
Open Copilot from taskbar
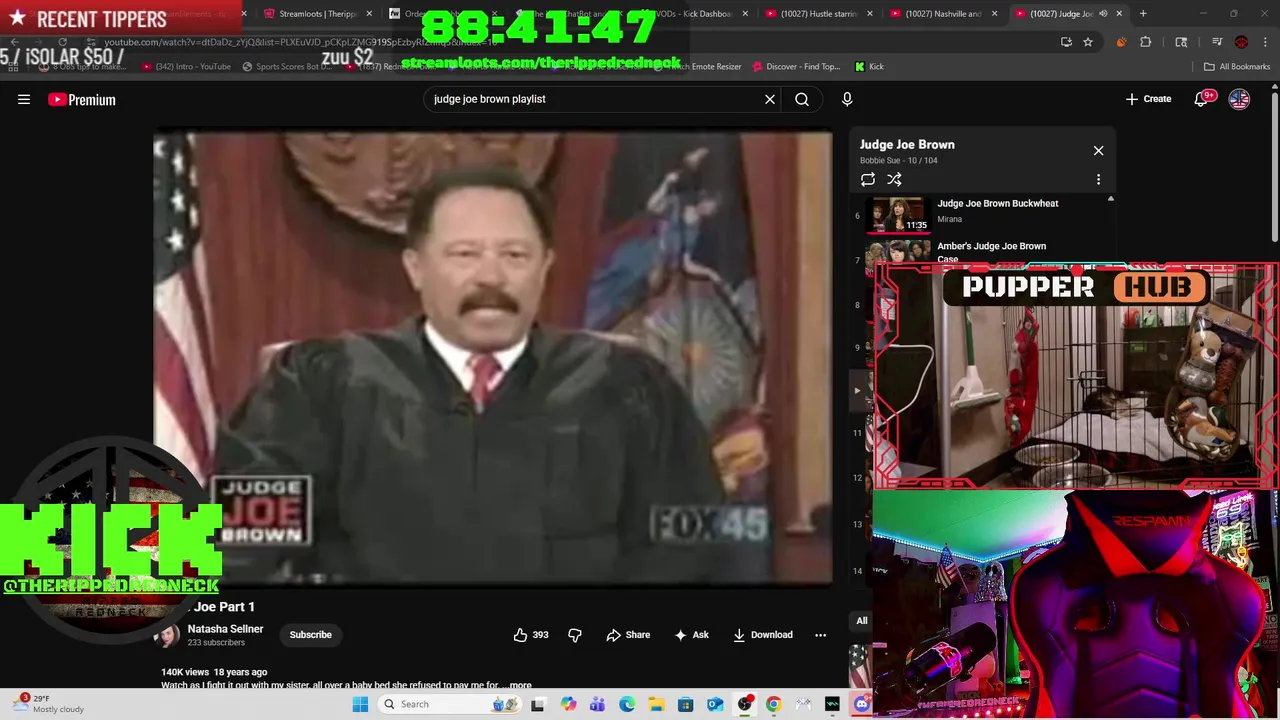pyautogui.click(x=568, y=704)
